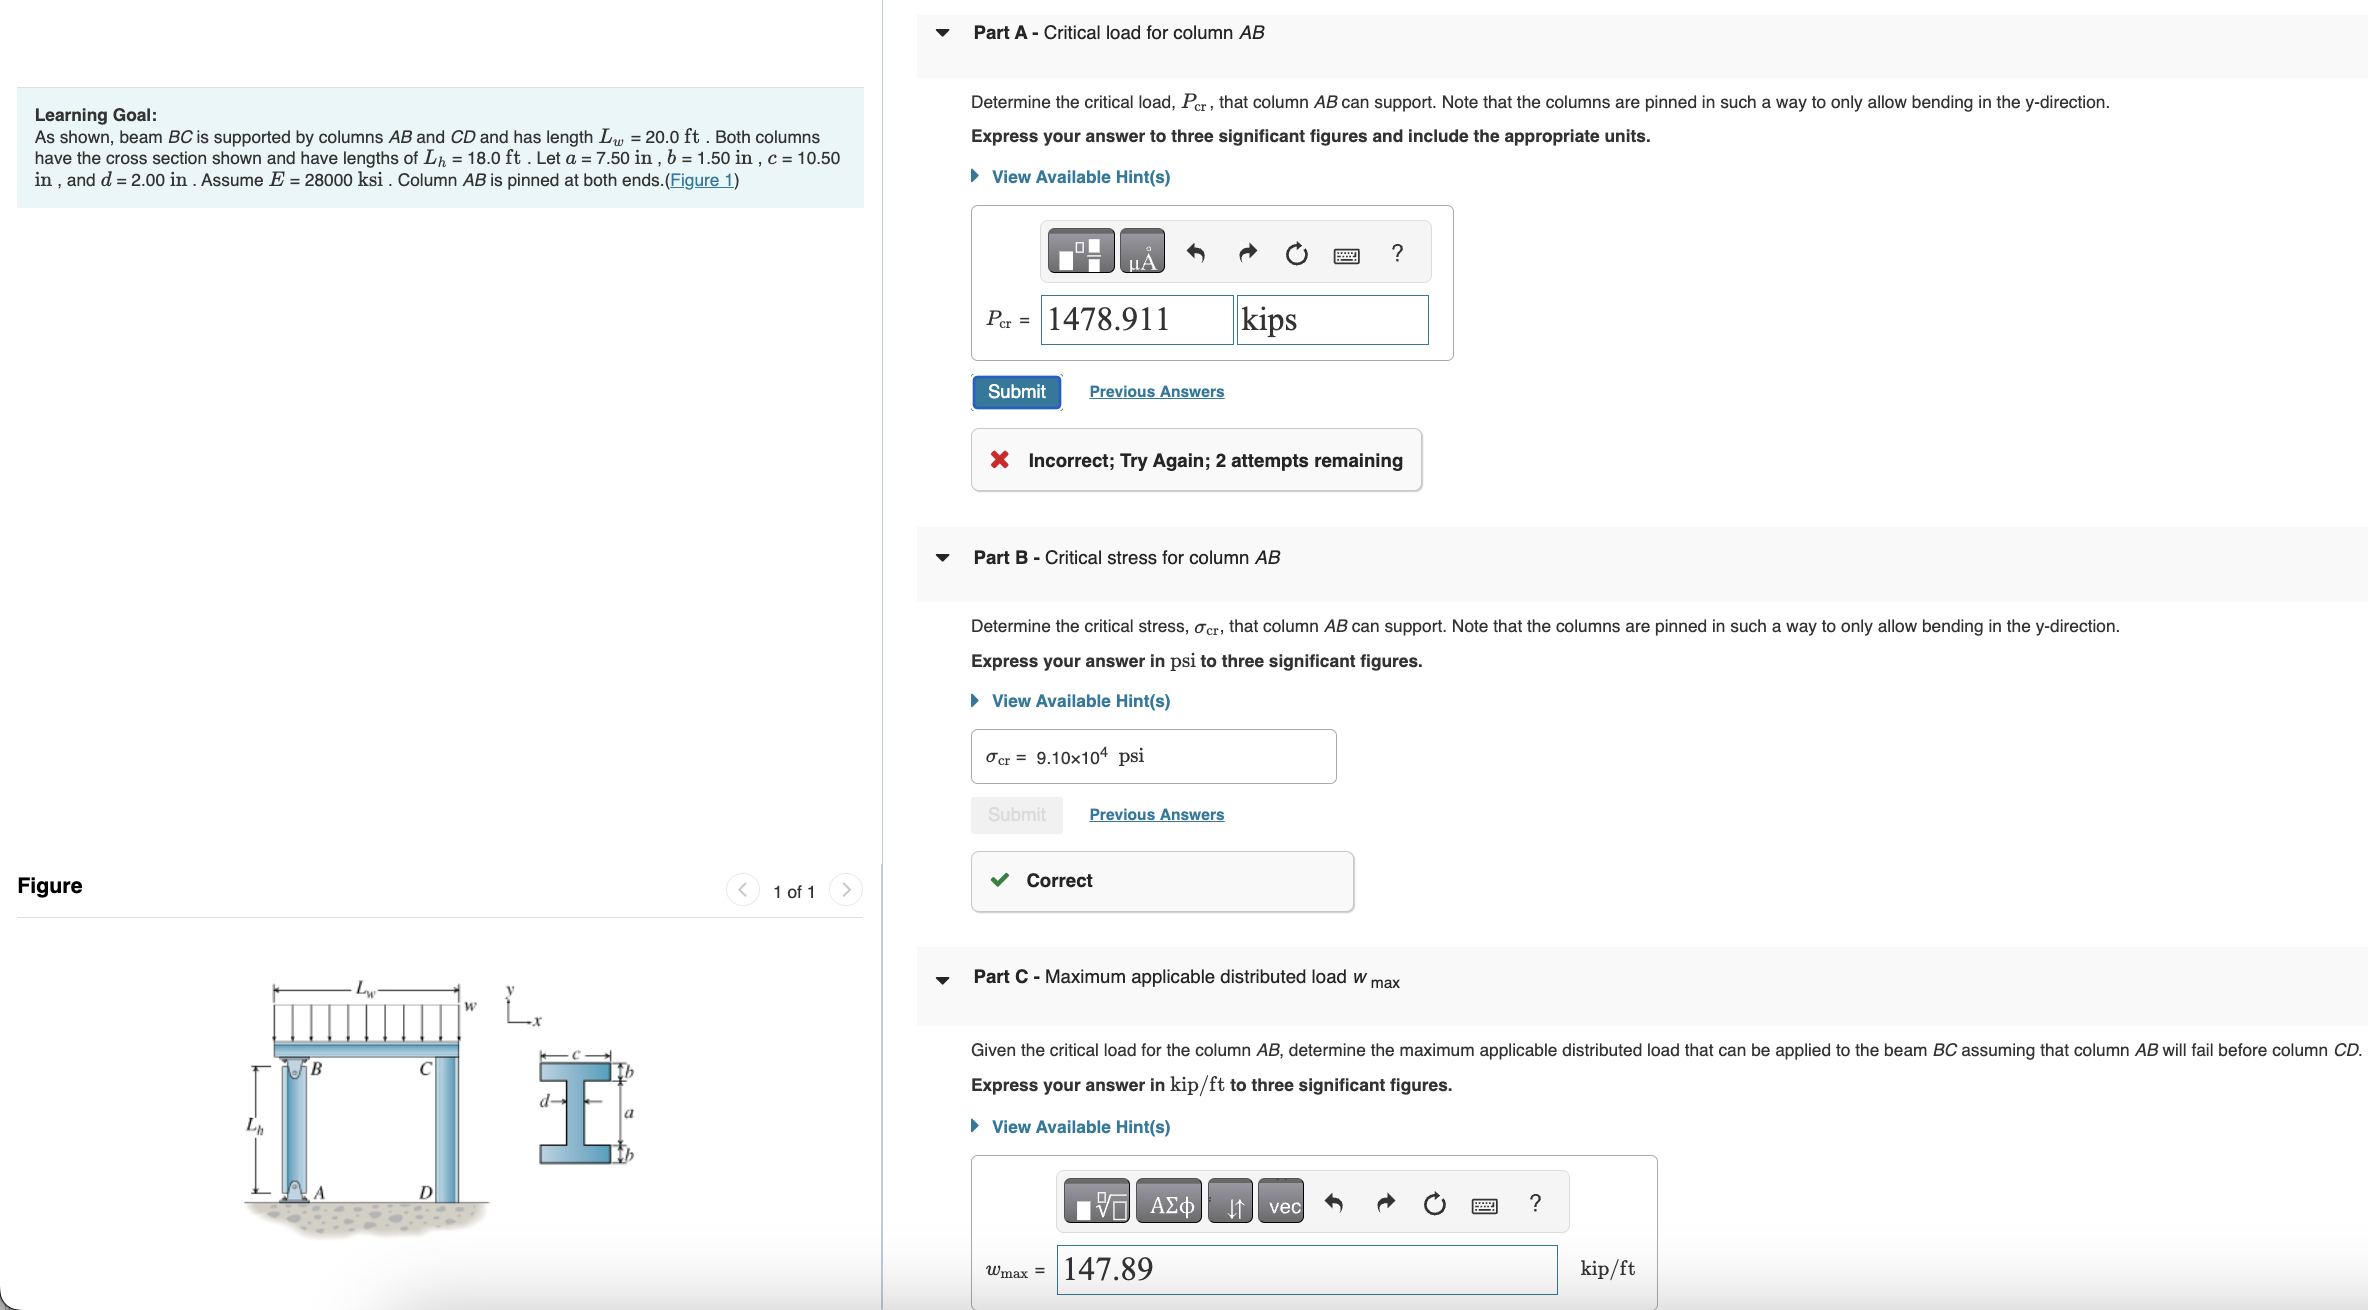Expand View Available Hint(s) in Part C
This screenshot has width=2368, height=1310.
point(1080,1127)
